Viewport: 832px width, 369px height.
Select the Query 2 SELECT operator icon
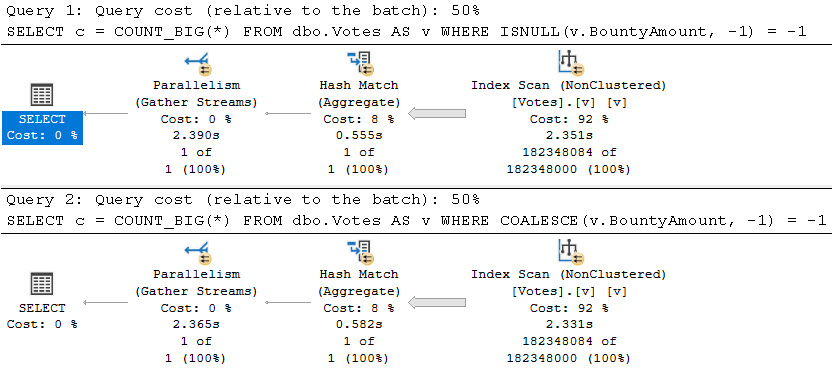click(42, 284)
